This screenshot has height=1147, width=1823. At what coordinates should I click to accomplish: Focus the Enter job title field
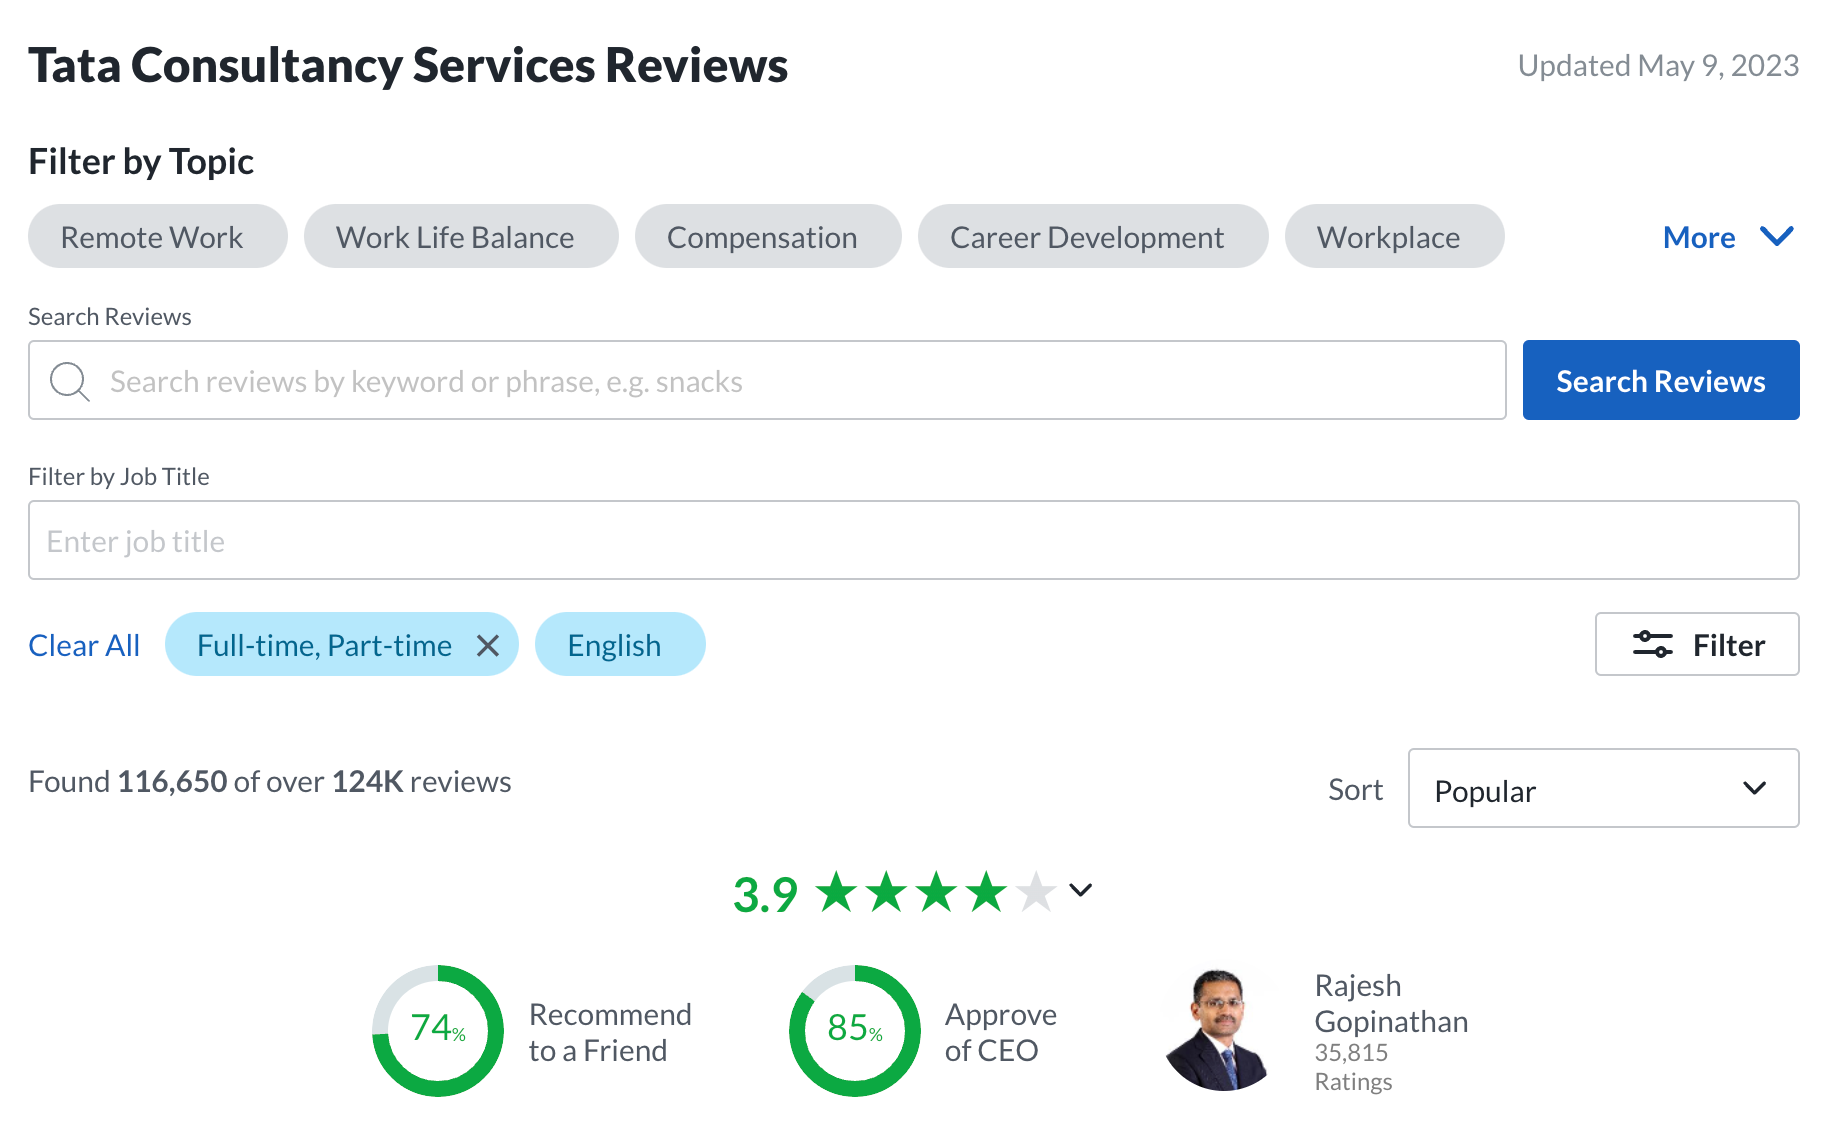coord(912,541)
